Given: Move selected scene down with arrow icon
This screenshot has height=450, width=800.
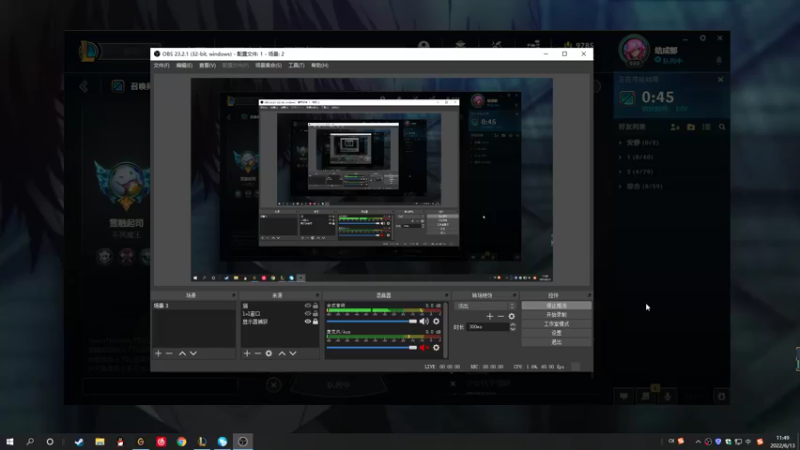Looking at the screenshot, I should (x=193, y=353).
